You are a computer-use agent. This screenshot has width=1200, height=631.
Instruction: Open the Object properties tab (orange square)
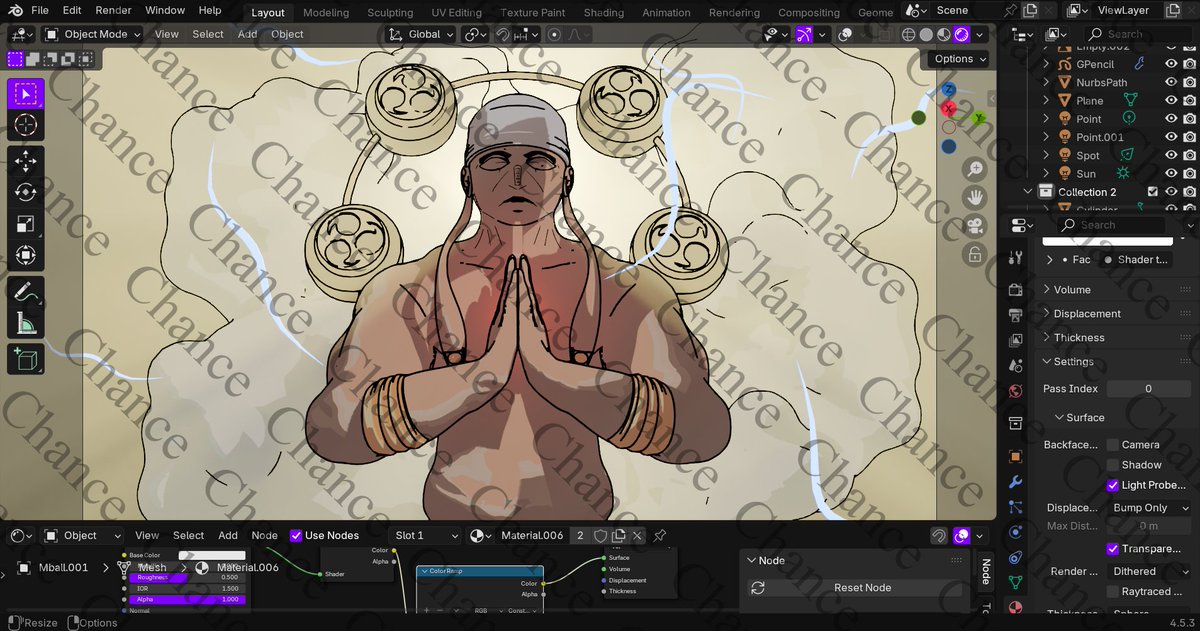[1016, 456]
